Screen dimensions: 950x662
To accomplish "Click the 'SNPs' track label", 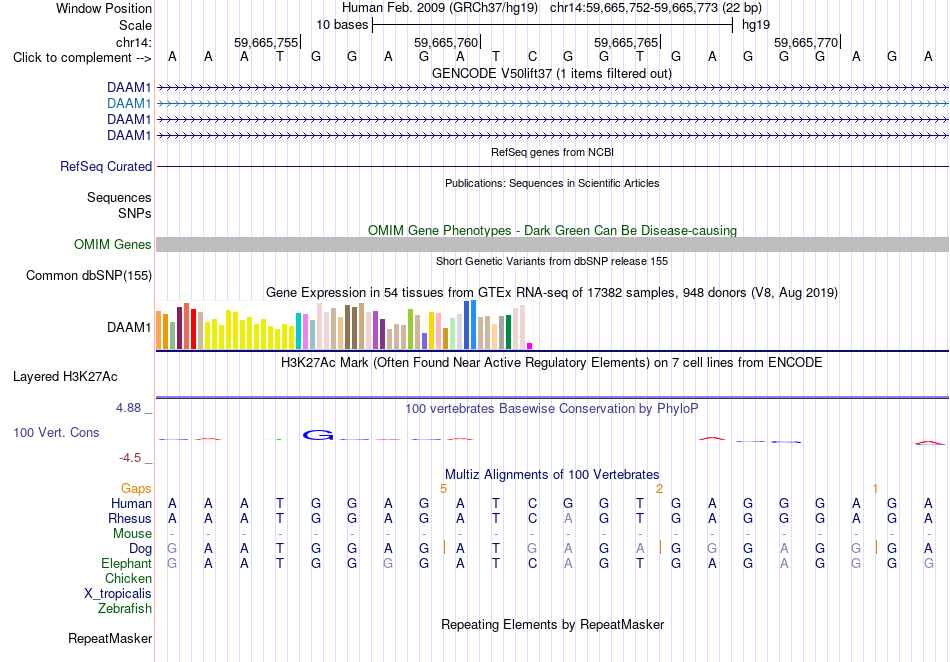I will click(x=135, y=213).
